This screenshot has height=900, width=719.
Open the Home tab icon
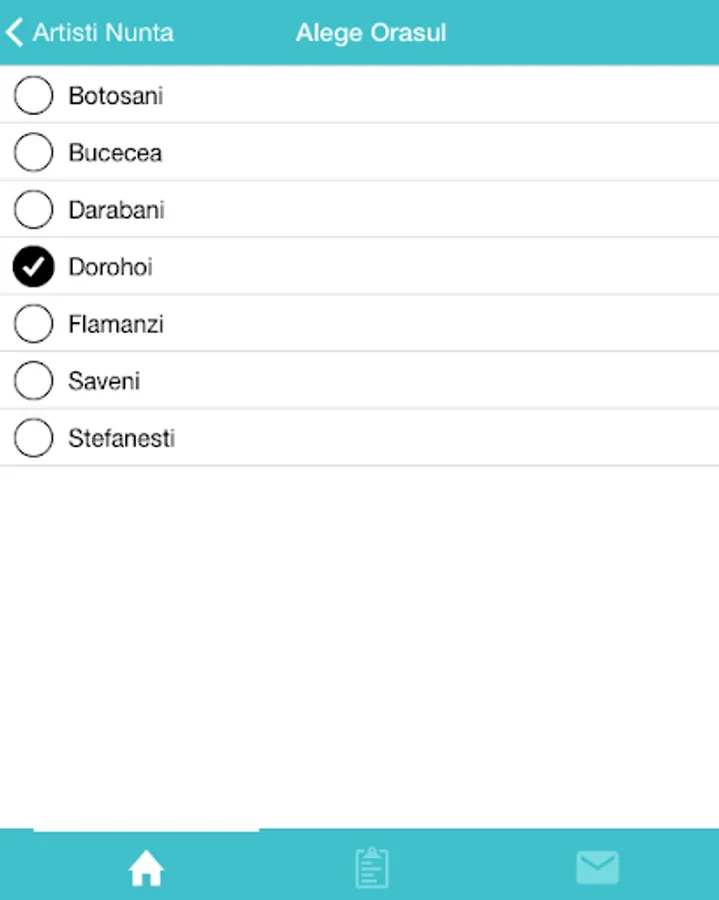click(x=146, y=868)
